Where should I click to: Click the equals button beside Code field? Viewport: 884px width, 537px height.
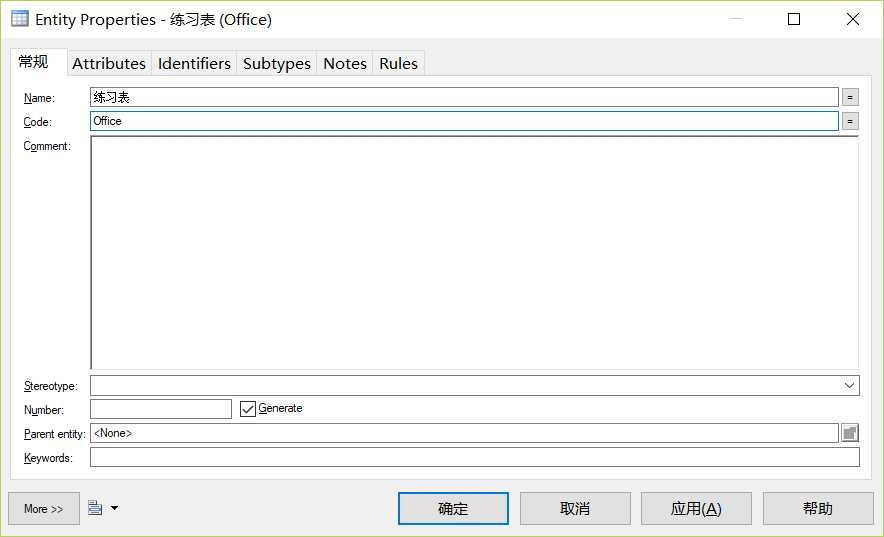pyautogui.click(x=850, y=121)
